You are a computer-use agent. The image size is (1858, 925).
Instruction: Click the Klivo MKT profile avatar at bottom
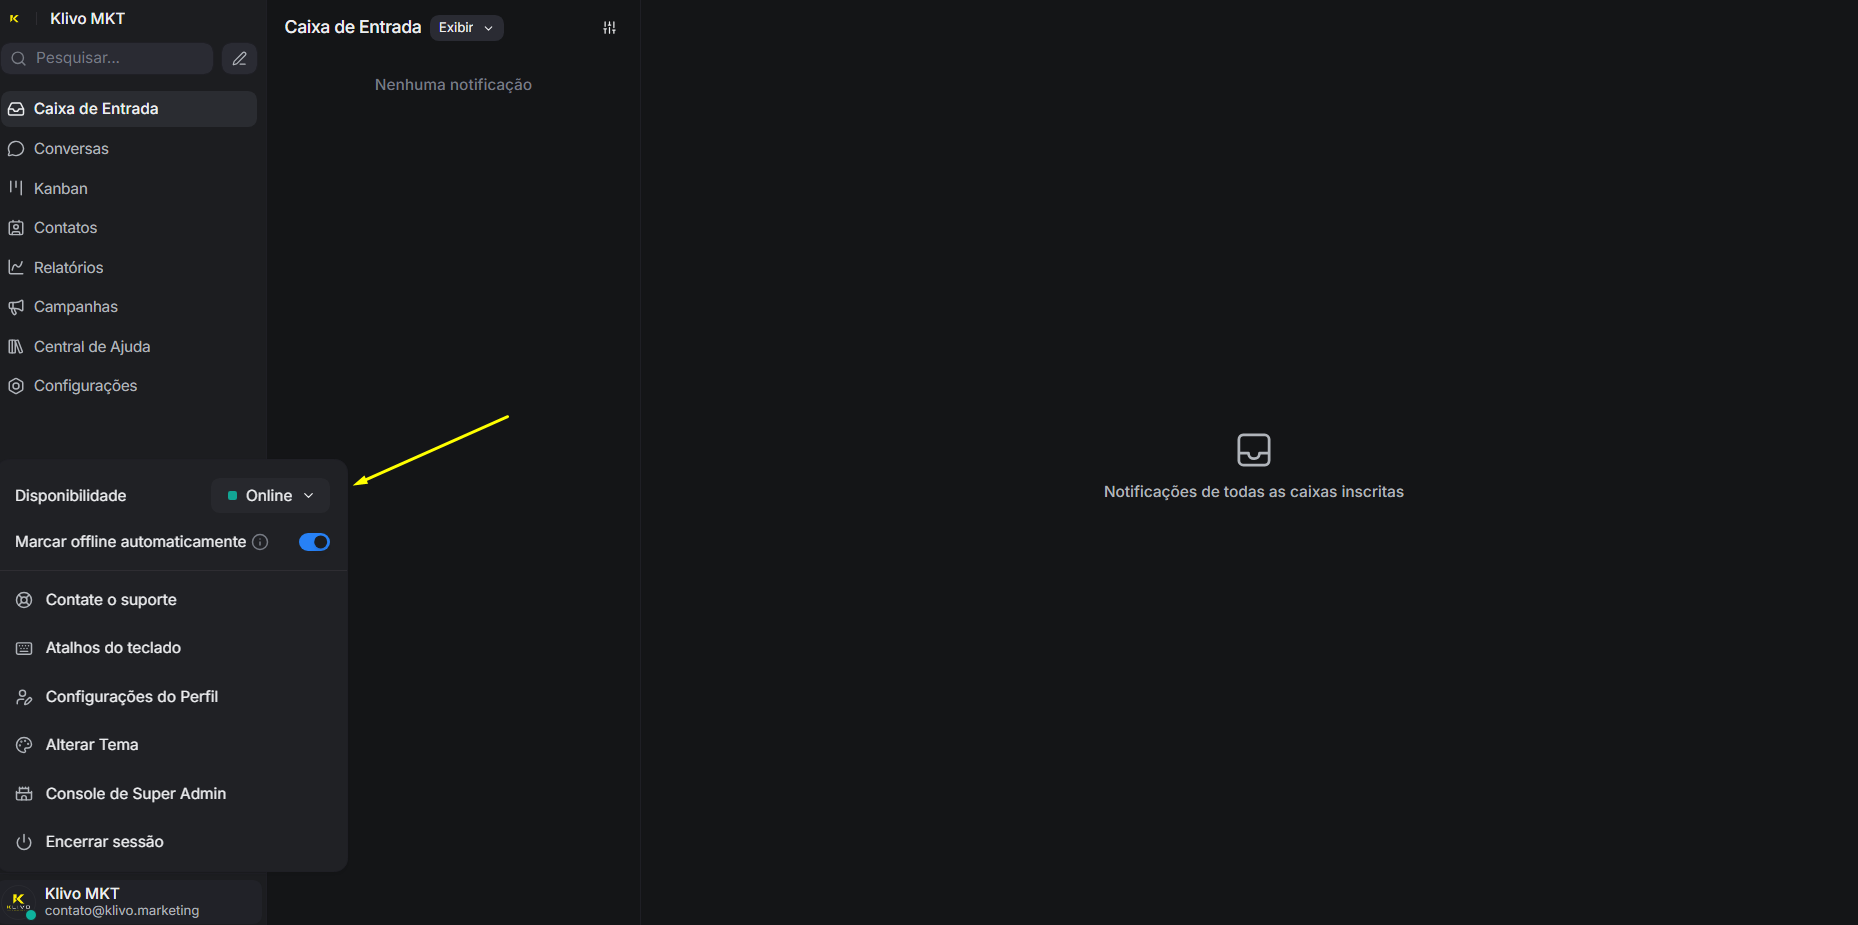19,901
